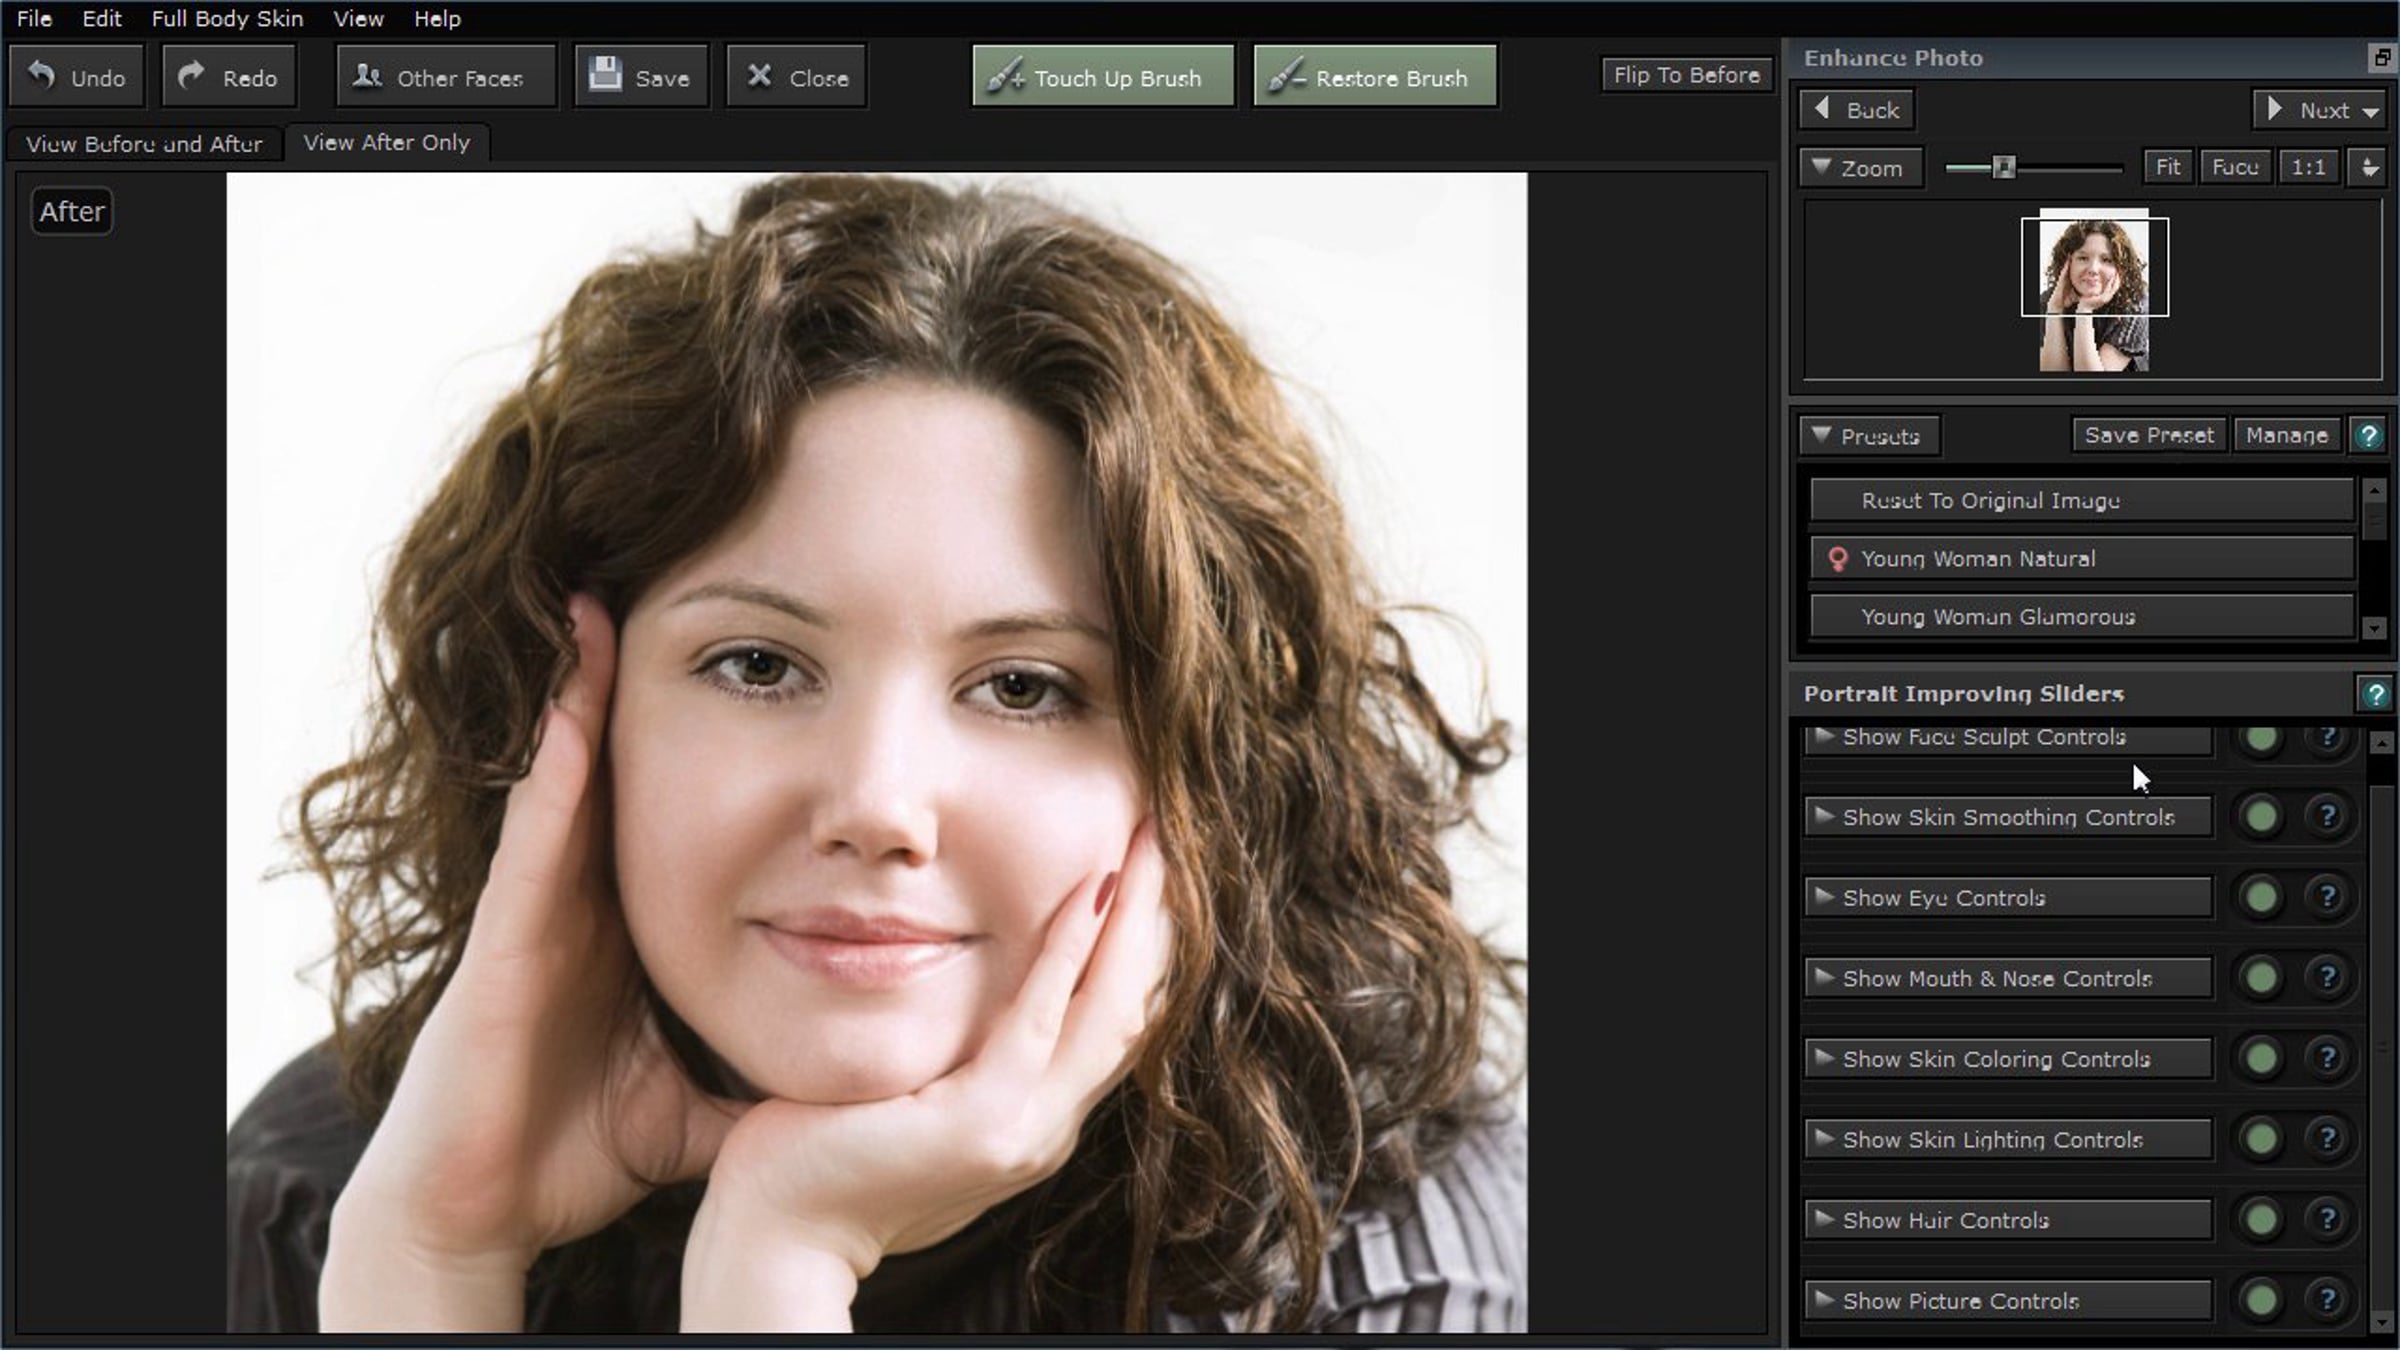The image size is (2400, 1350).
Task: Save the photo with the floppy disk icon
Action: tap(641, 77)
